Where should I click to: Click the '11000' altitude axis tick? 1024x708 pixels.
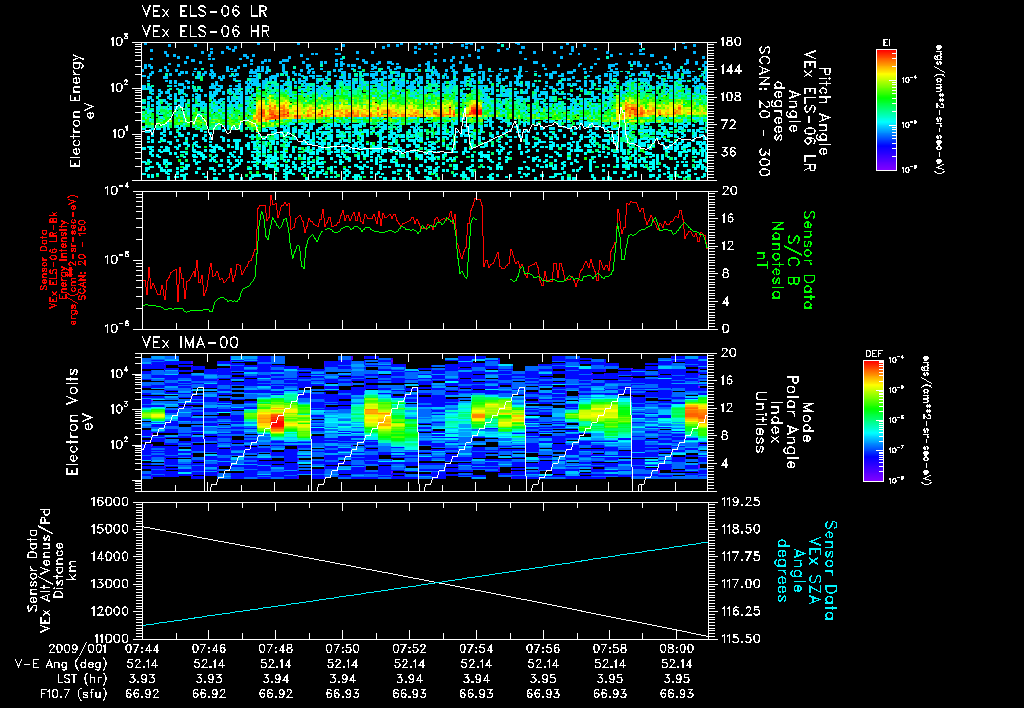click(x=112, y=638)
